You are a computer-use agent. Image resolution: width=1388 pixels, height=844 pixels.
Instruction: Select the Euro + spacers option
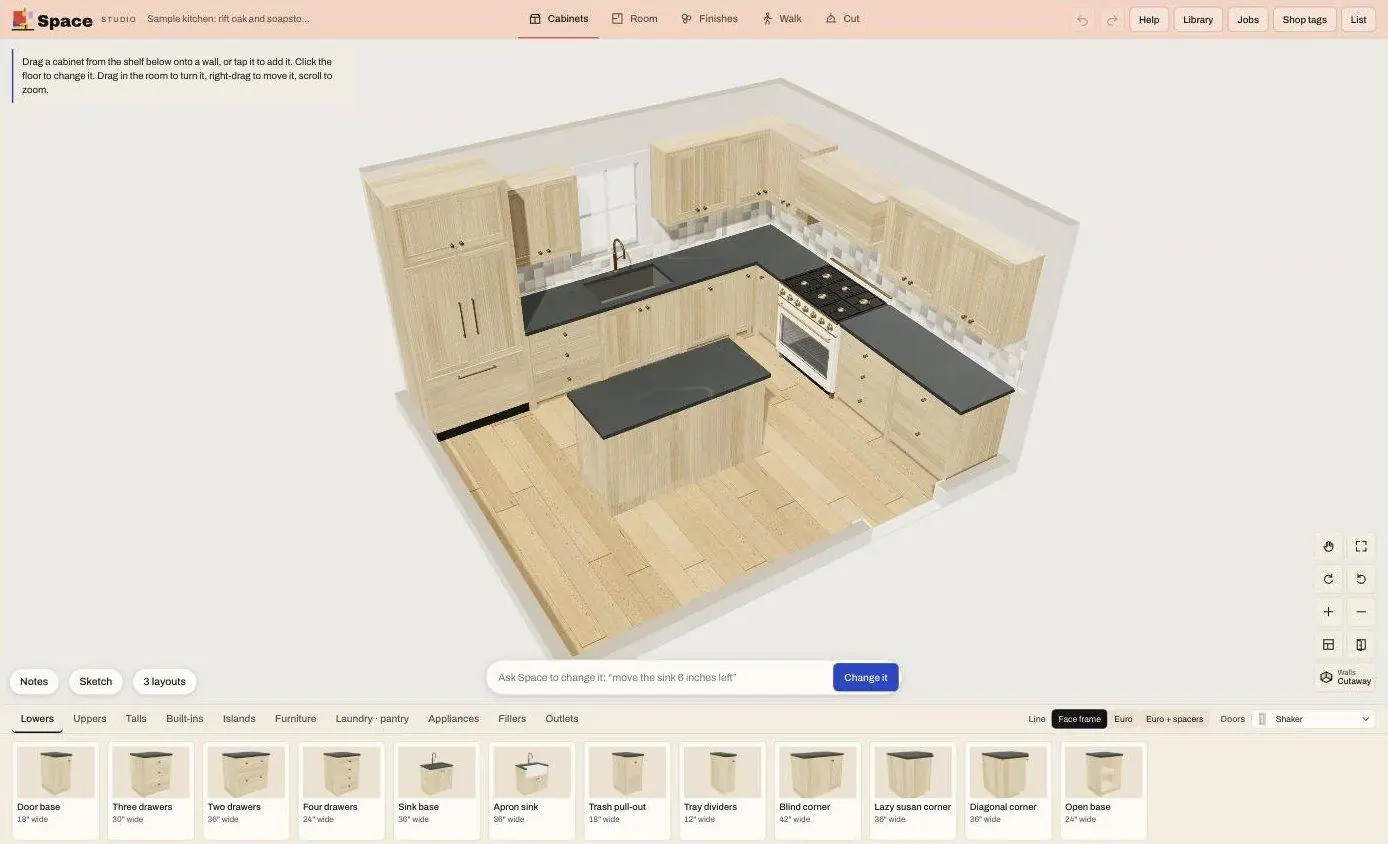pyautogui.click(x=1174, y=719)
